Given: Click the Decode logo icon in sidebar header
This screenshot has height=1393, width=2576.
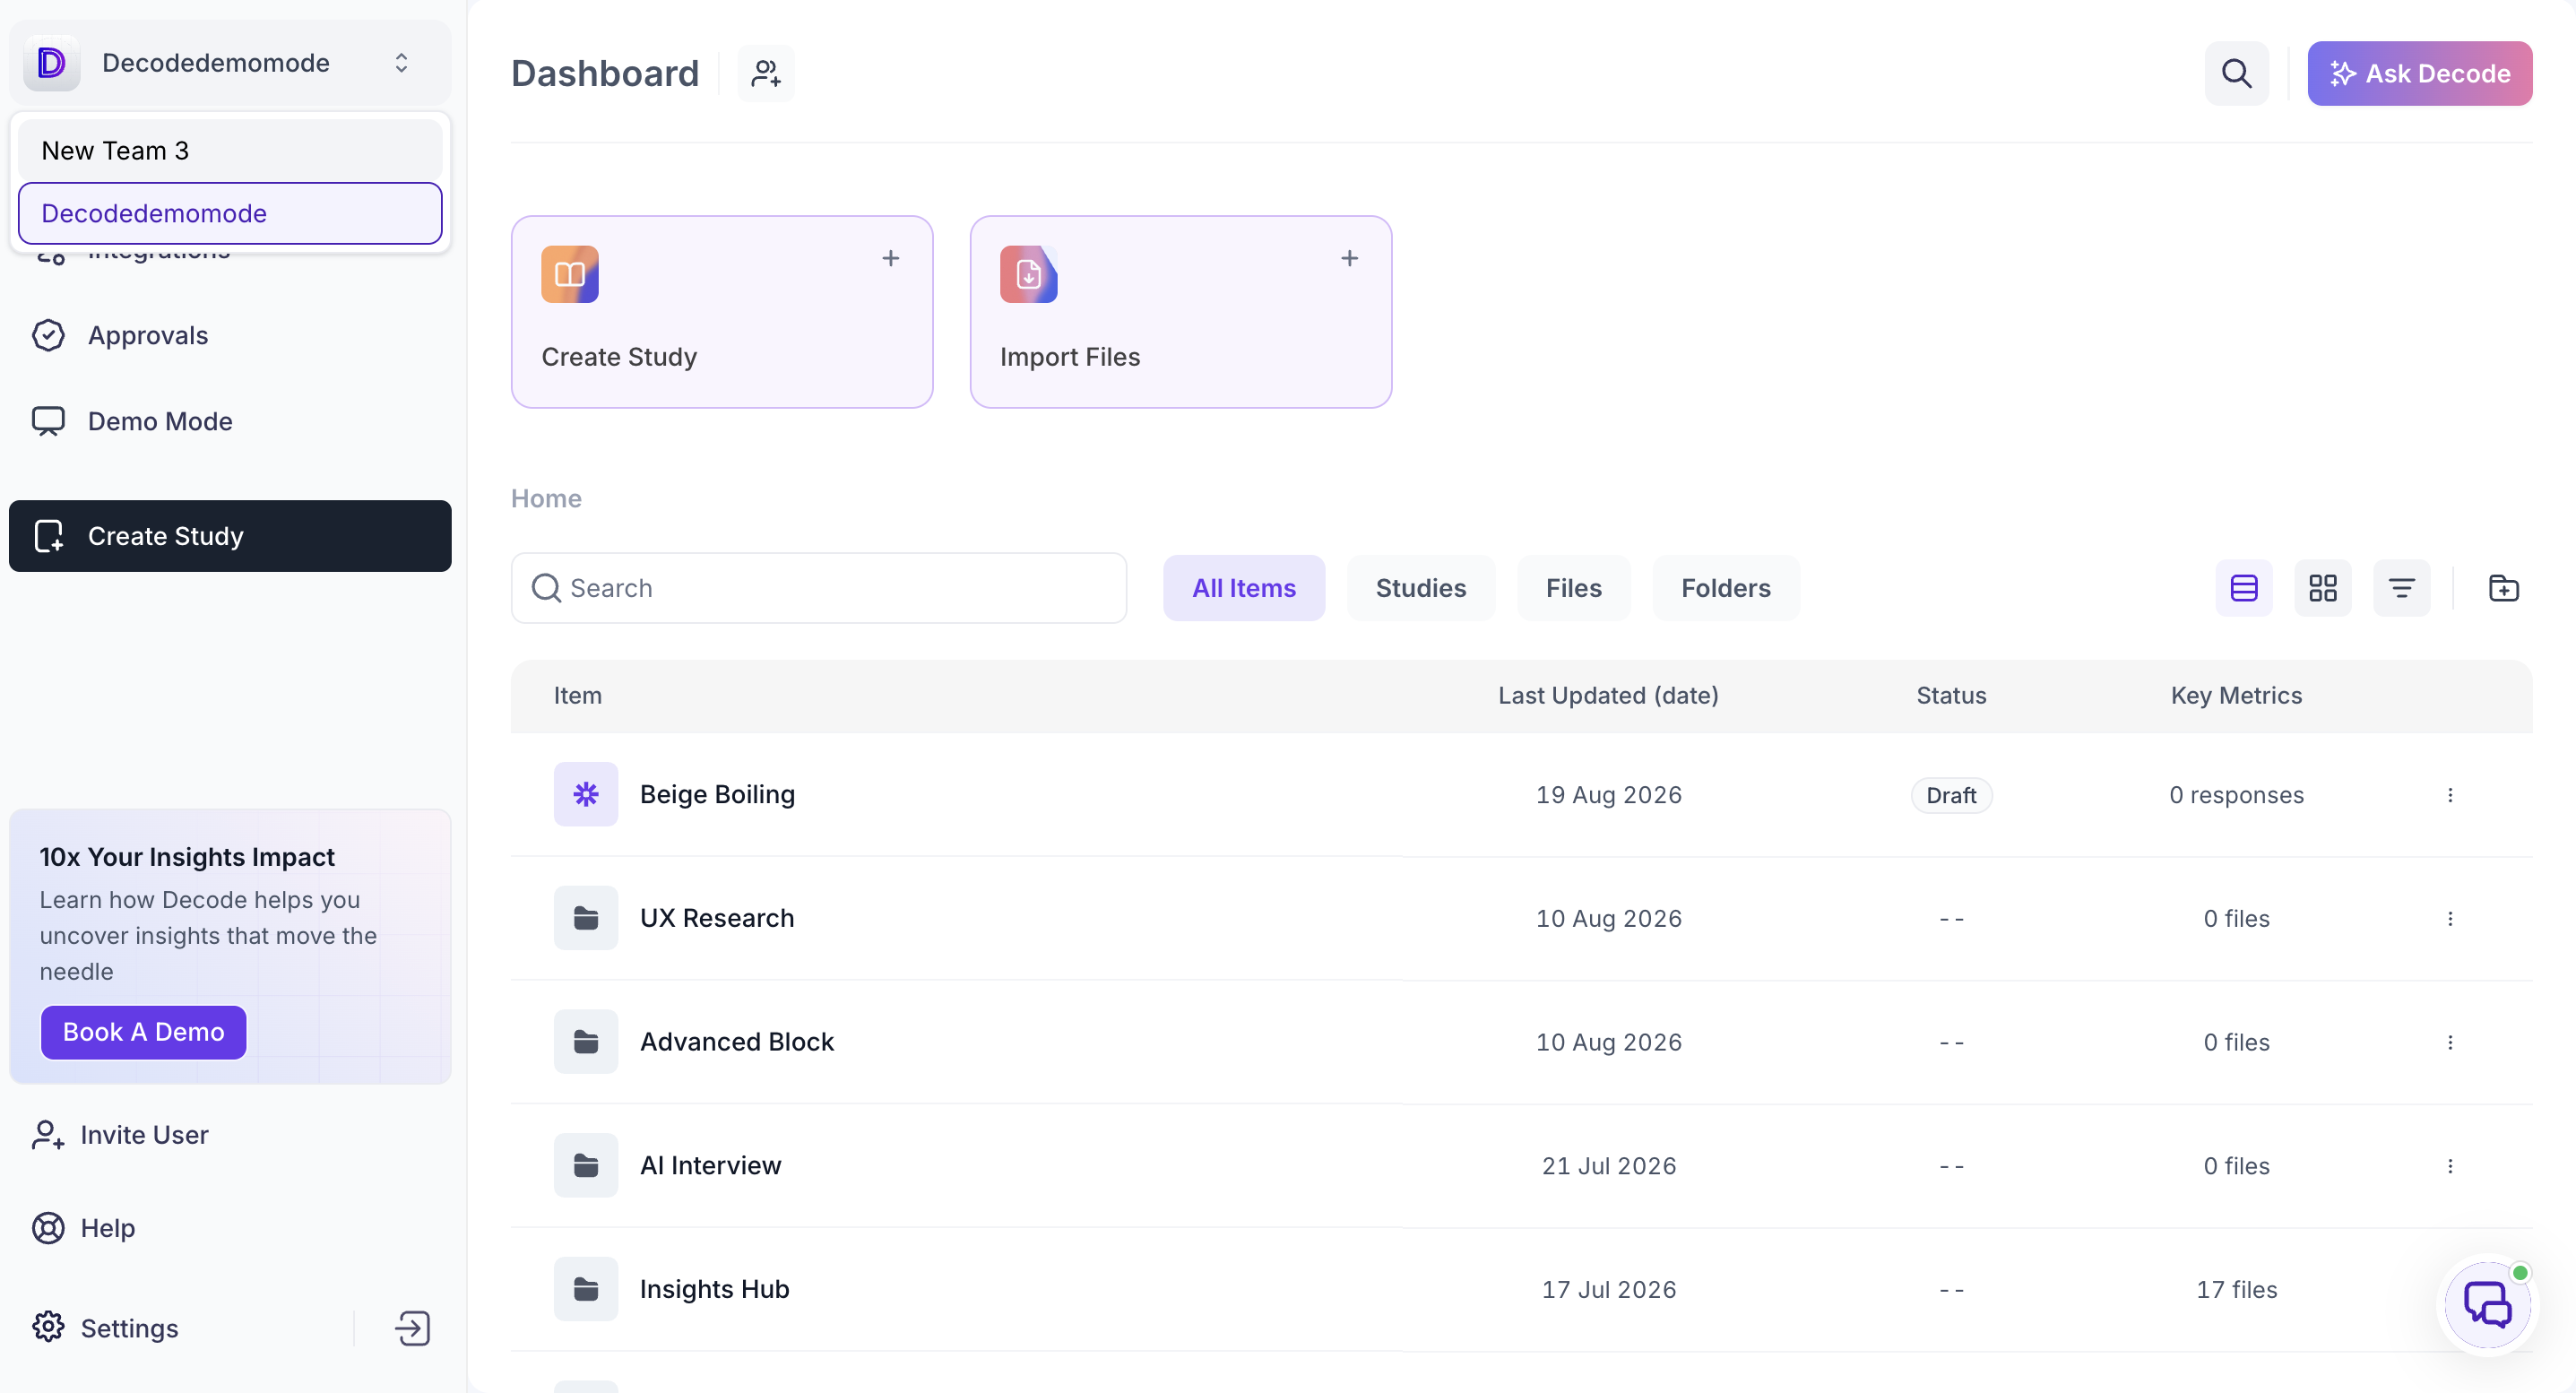Looking at the screenshot, I should coord(51,63).
